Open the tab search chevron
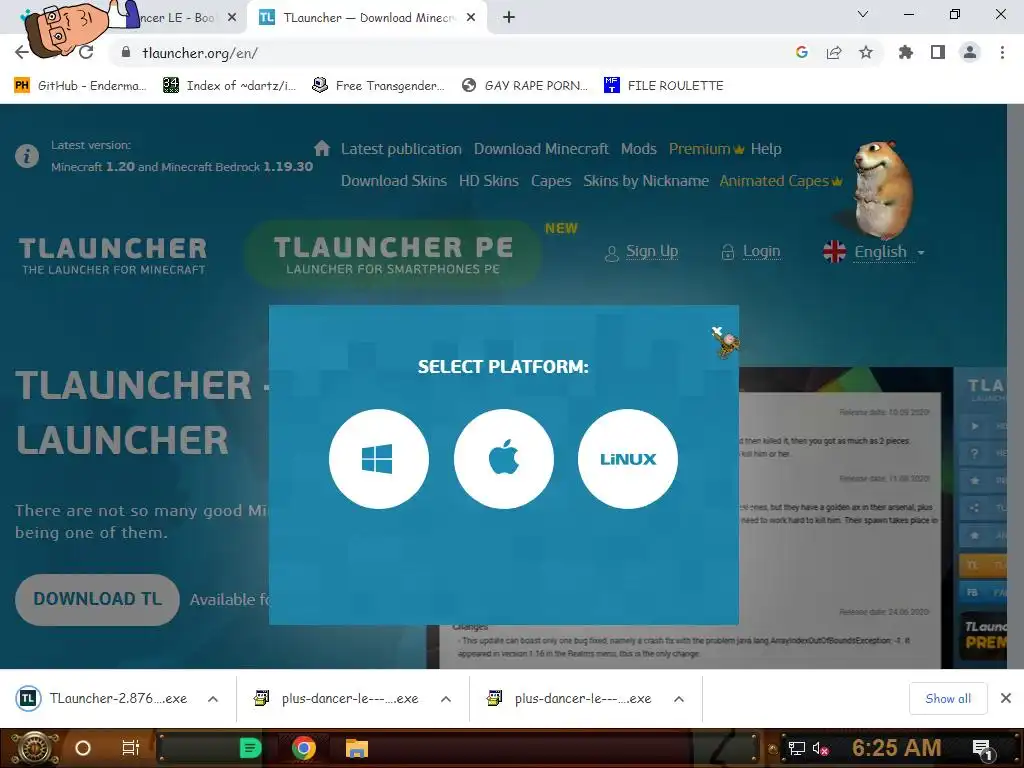The height and width of the screenshot is (768, 1024). pyautogui.click(x=863, y=14)
